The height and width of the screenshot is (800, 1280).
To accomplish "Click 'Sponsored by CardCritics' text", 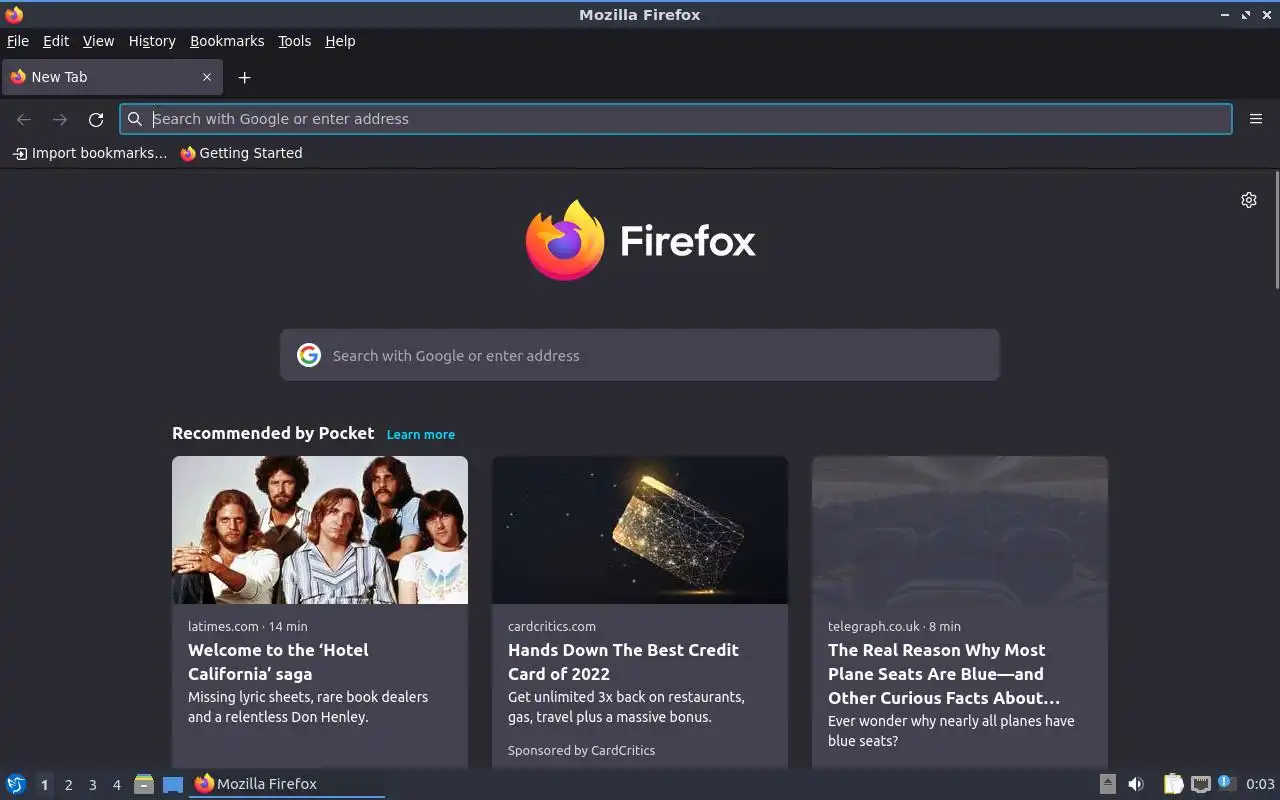I will 581,750.
